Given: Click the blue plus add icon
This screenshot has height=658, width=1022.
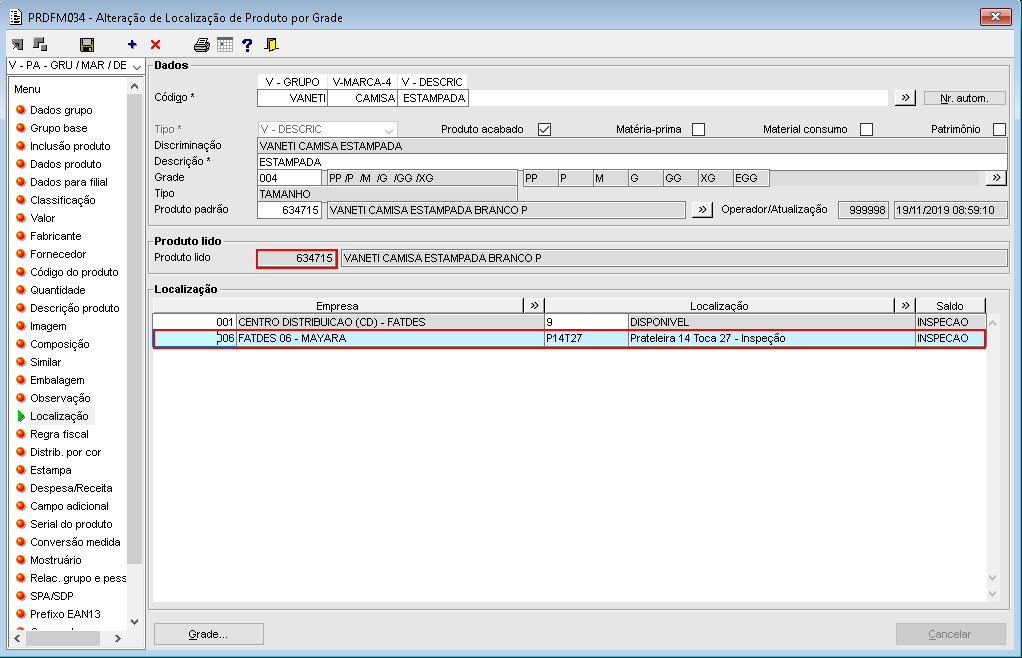Looking at the screenshot, I should 132,44.
